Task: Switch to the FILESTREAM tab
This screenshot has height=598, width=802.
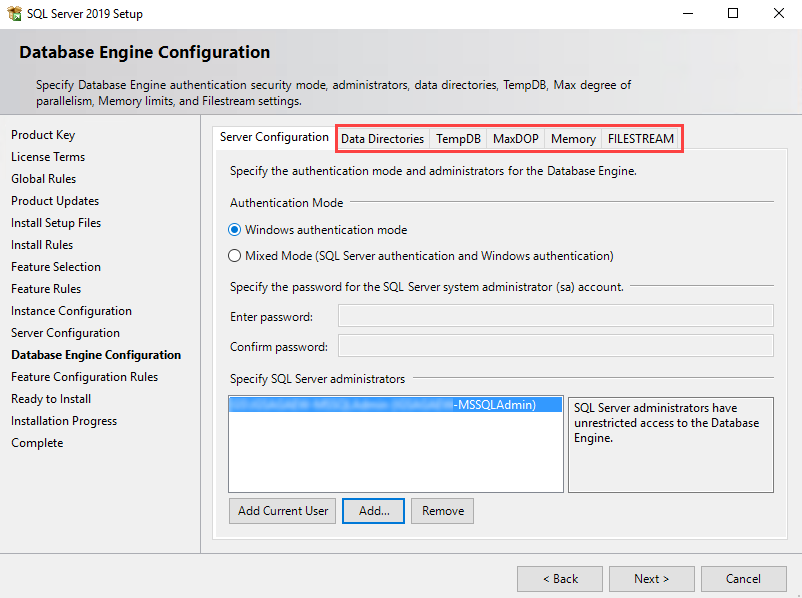Action: 641,139
